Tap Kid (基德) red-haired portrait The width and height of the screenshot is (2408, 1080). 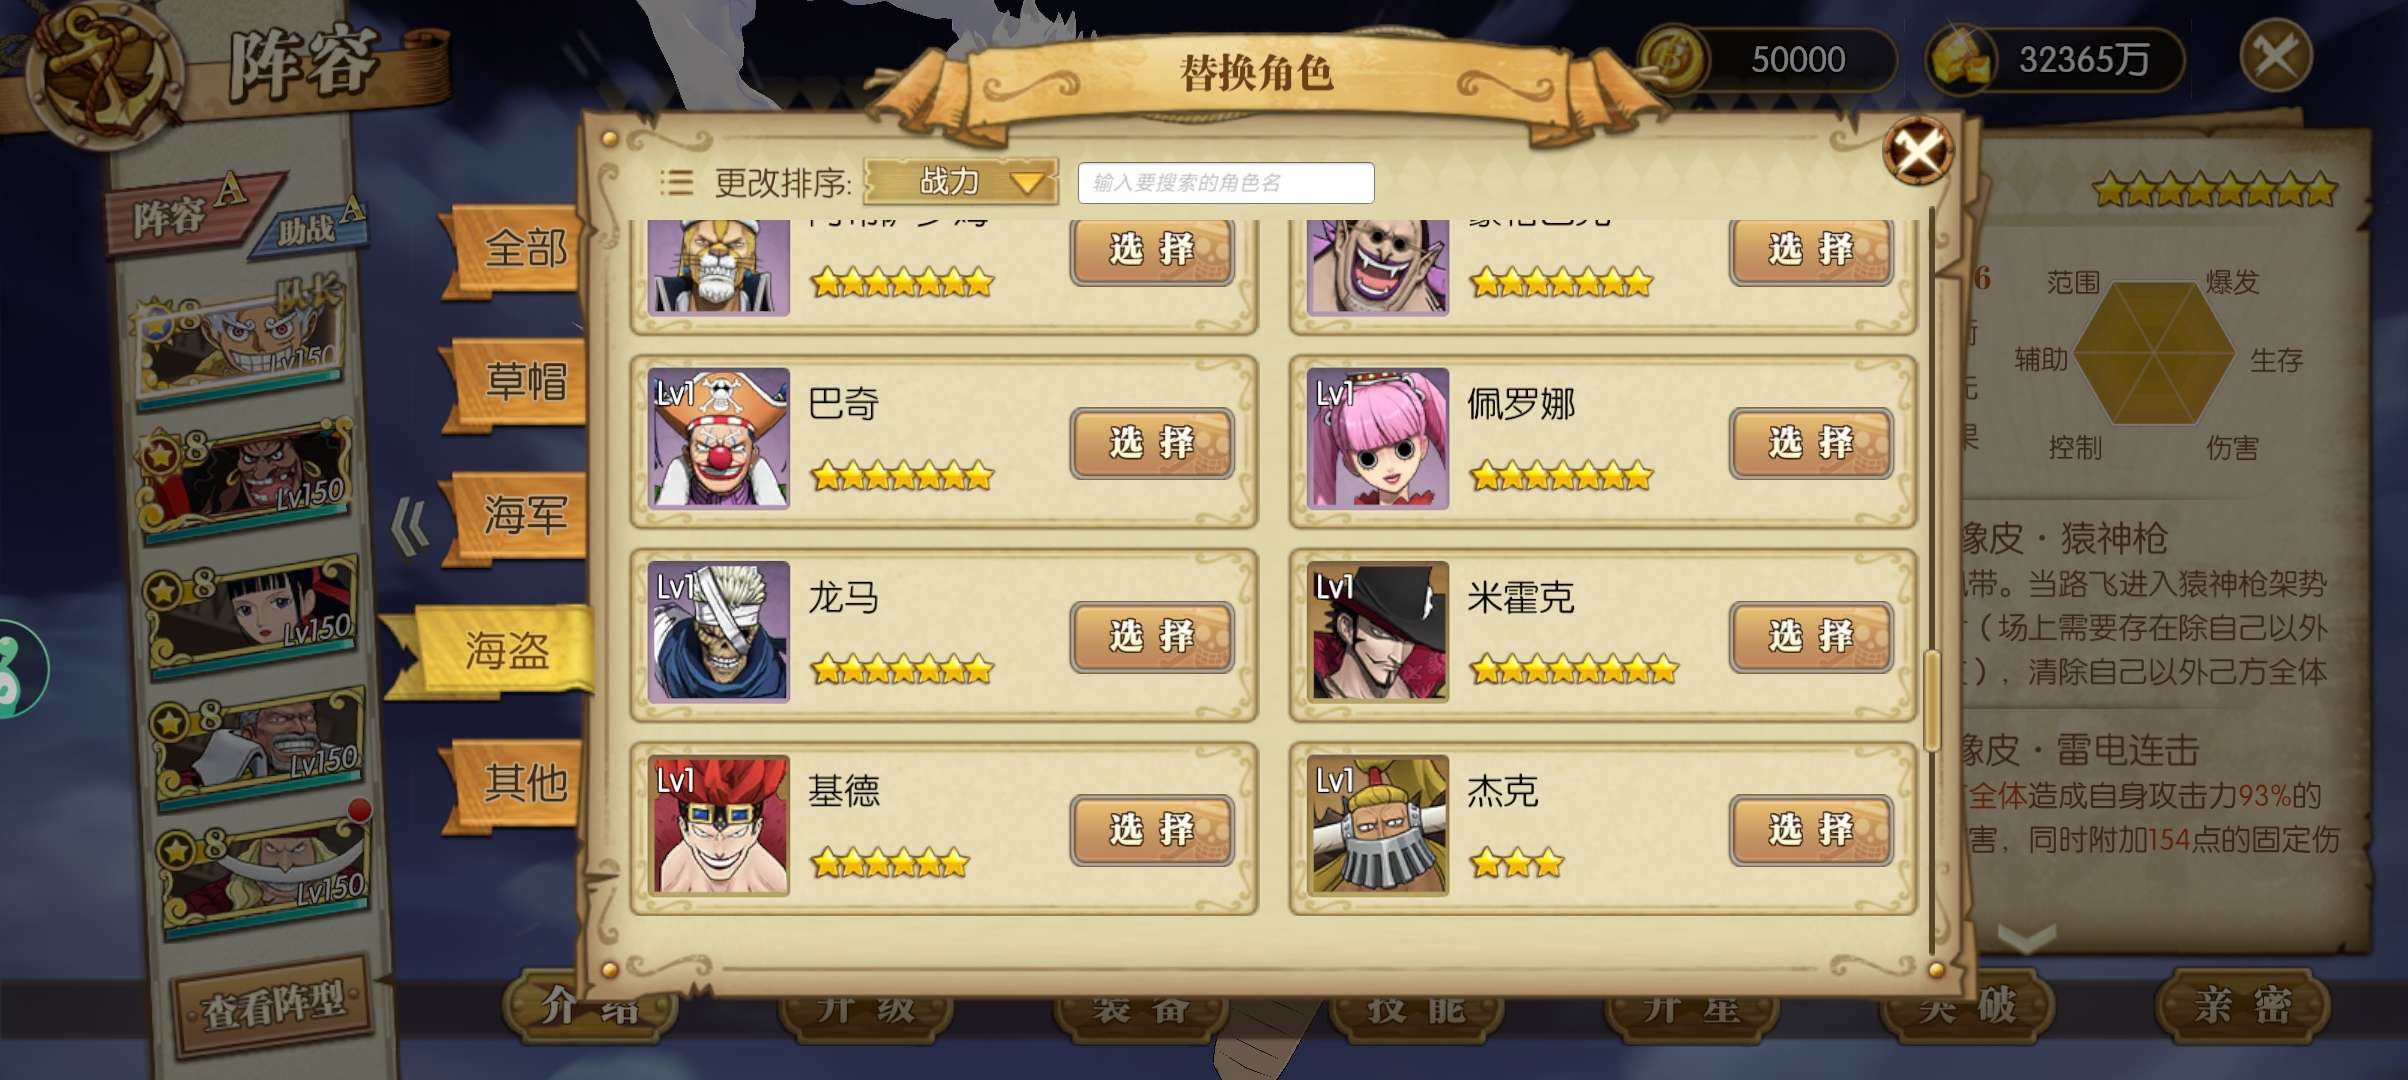tap(718, 825)
